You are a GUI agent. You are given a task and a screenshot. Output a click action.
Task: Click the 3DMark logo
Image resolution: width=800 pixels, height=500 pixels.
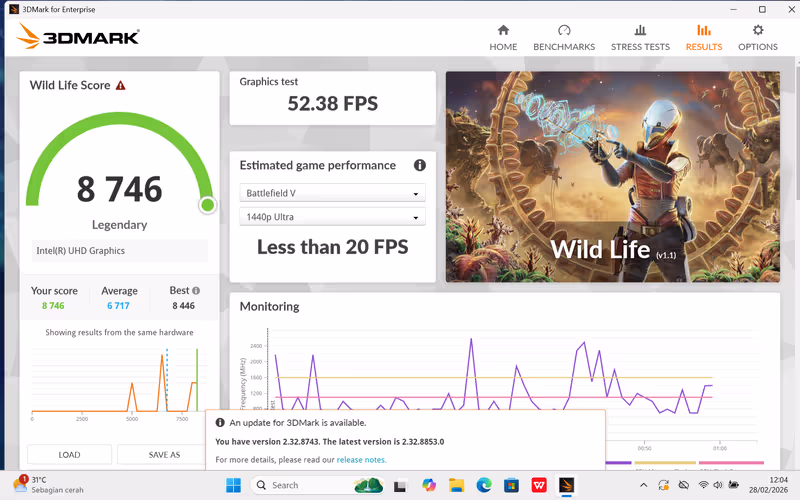click(78, 38)
